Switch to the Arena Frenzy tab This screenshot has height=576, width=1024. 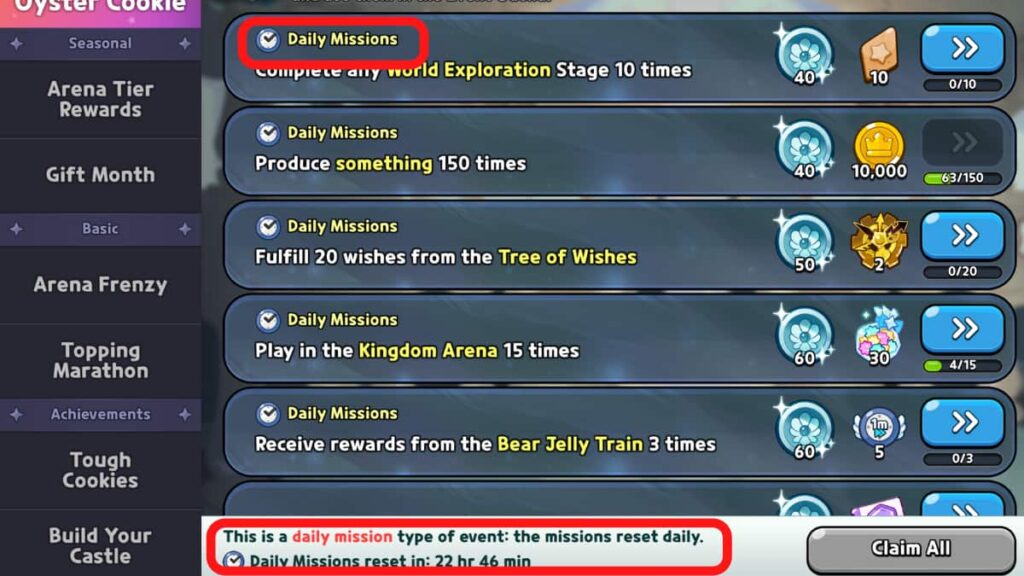point(101,285)
